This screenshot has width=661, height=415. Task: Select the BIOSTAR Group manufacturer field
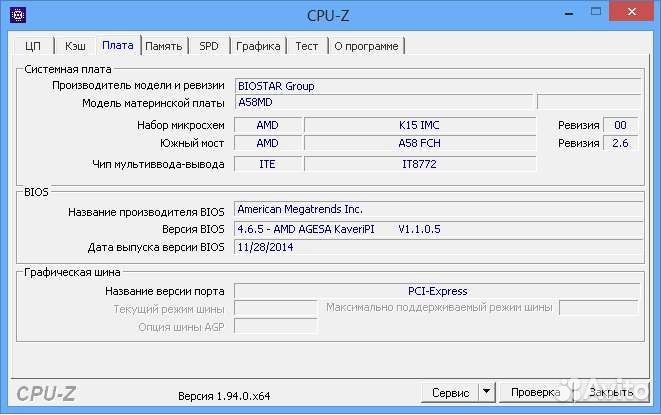(438, 86)
